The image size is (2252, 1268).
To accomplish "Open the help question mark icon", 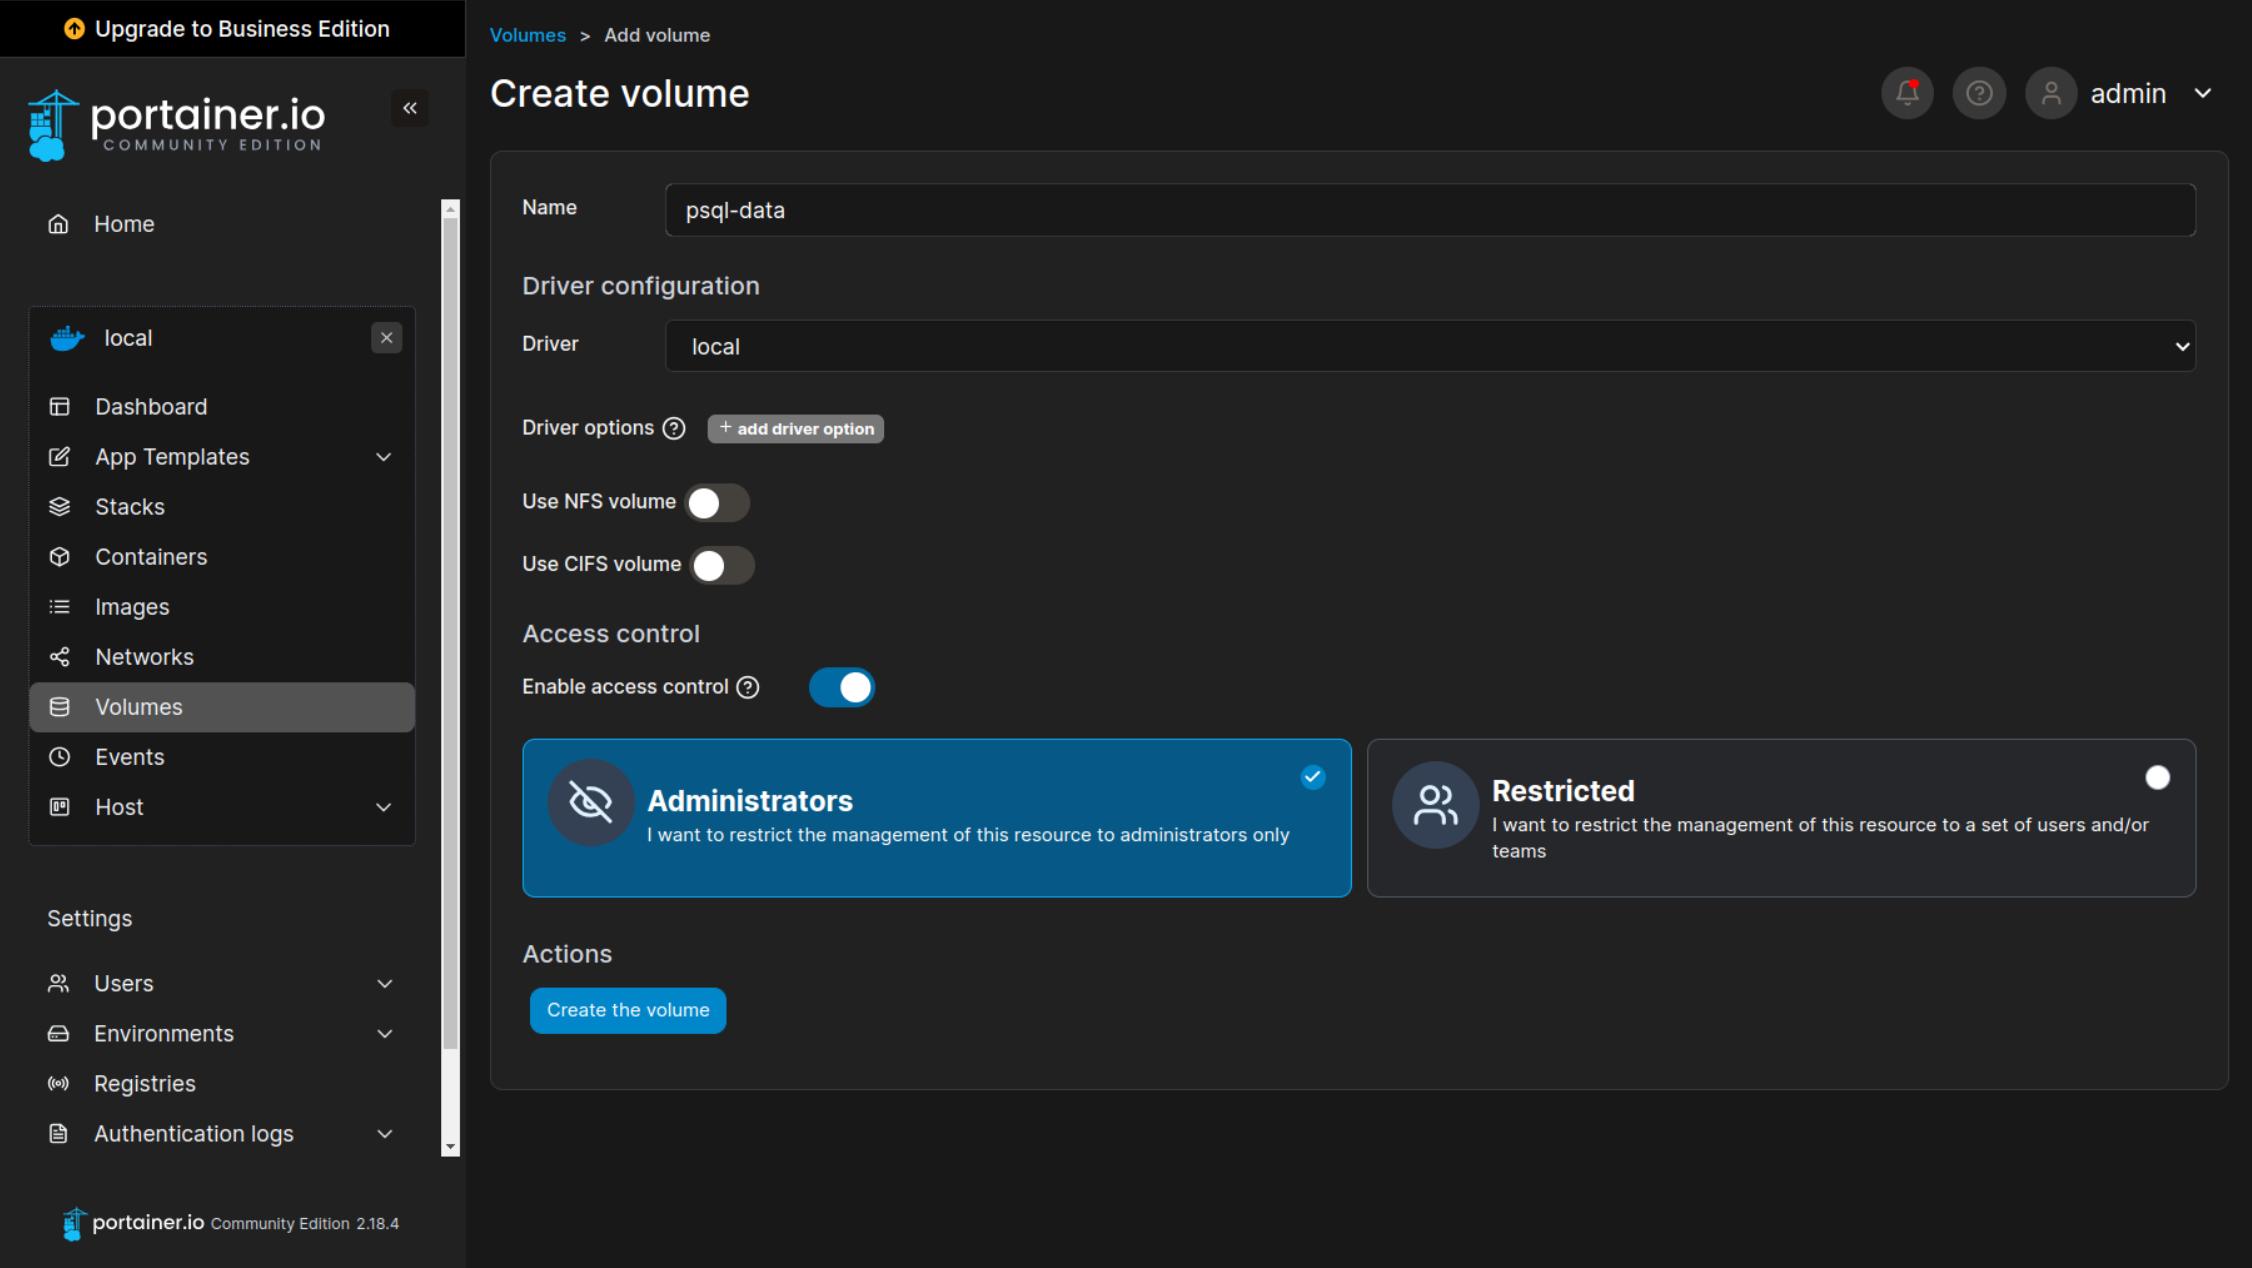I will click(x=1979, y=93).
